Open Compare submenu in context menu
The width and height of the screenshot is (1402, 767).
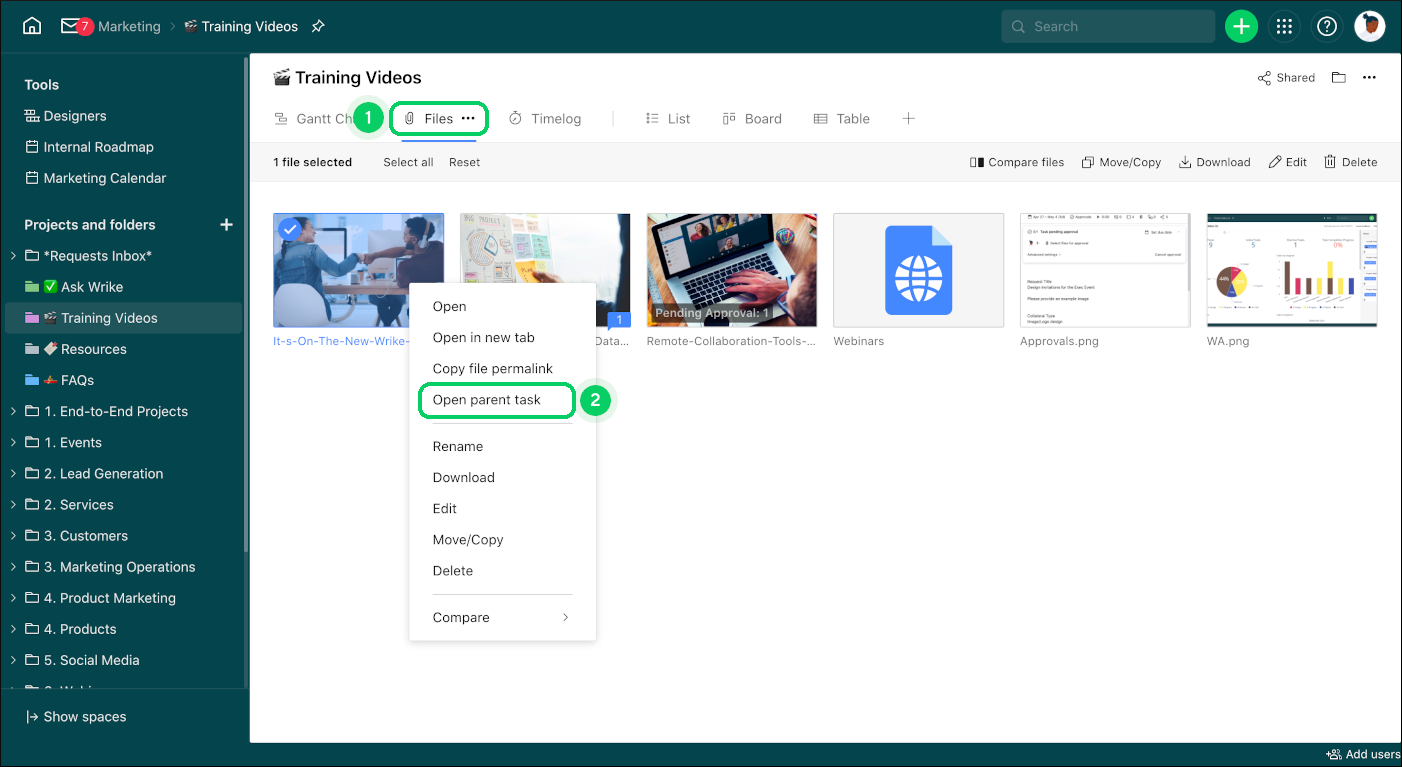[502, 617]
